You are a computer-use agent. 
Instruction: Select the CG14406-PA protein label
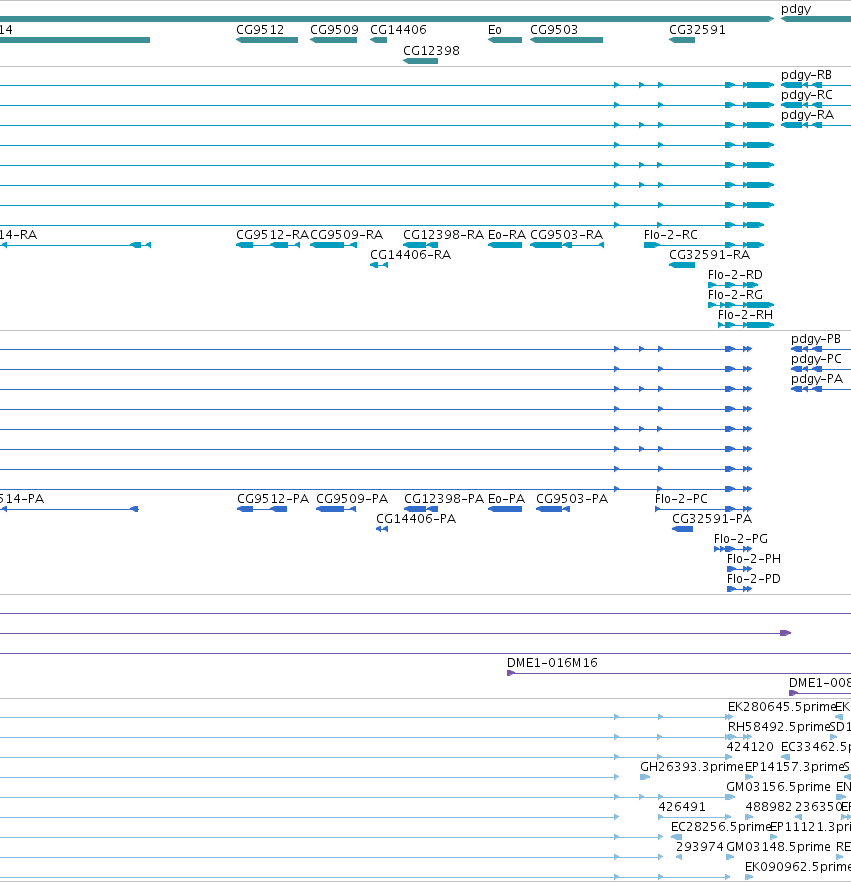416,519
